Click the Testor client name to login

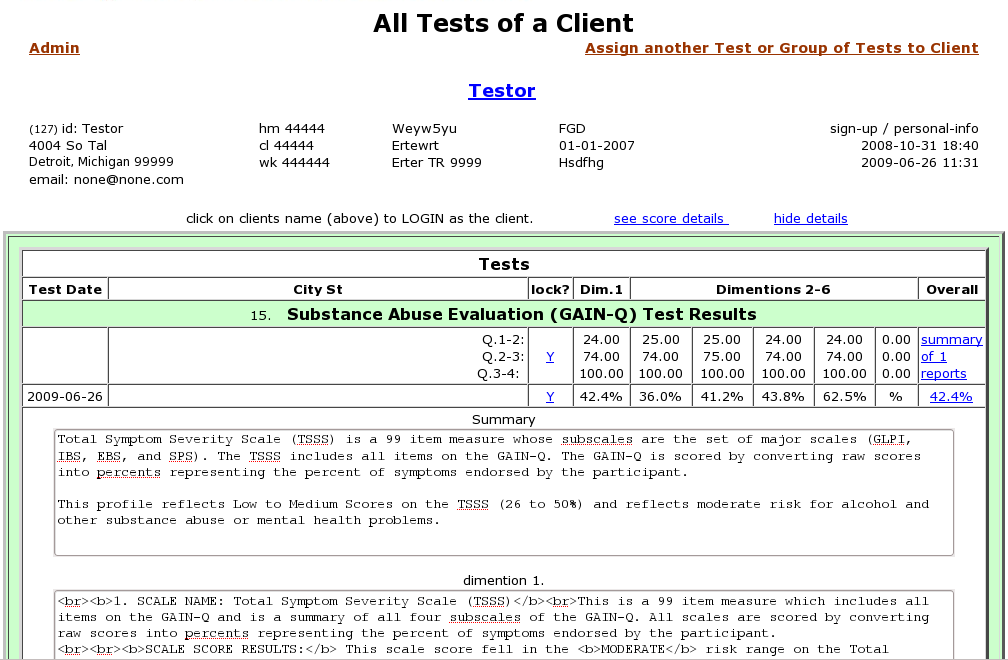point(502,91)
